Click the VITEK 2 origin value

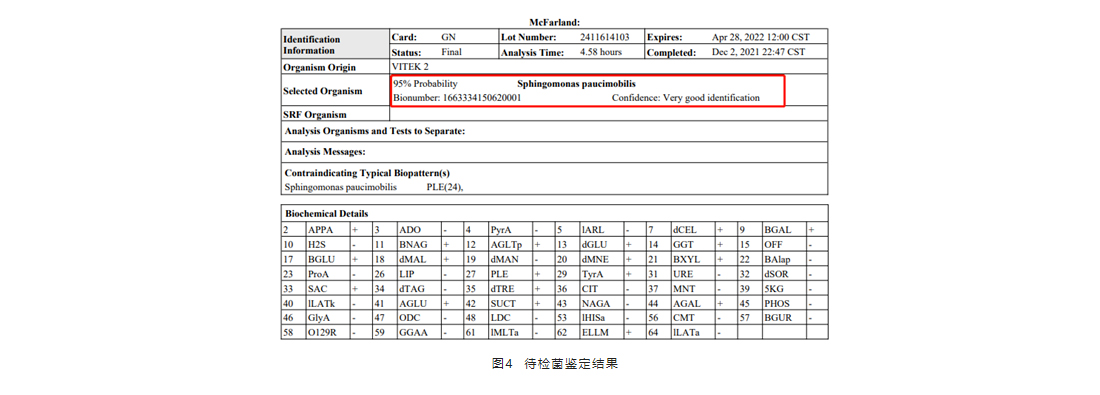410,66
